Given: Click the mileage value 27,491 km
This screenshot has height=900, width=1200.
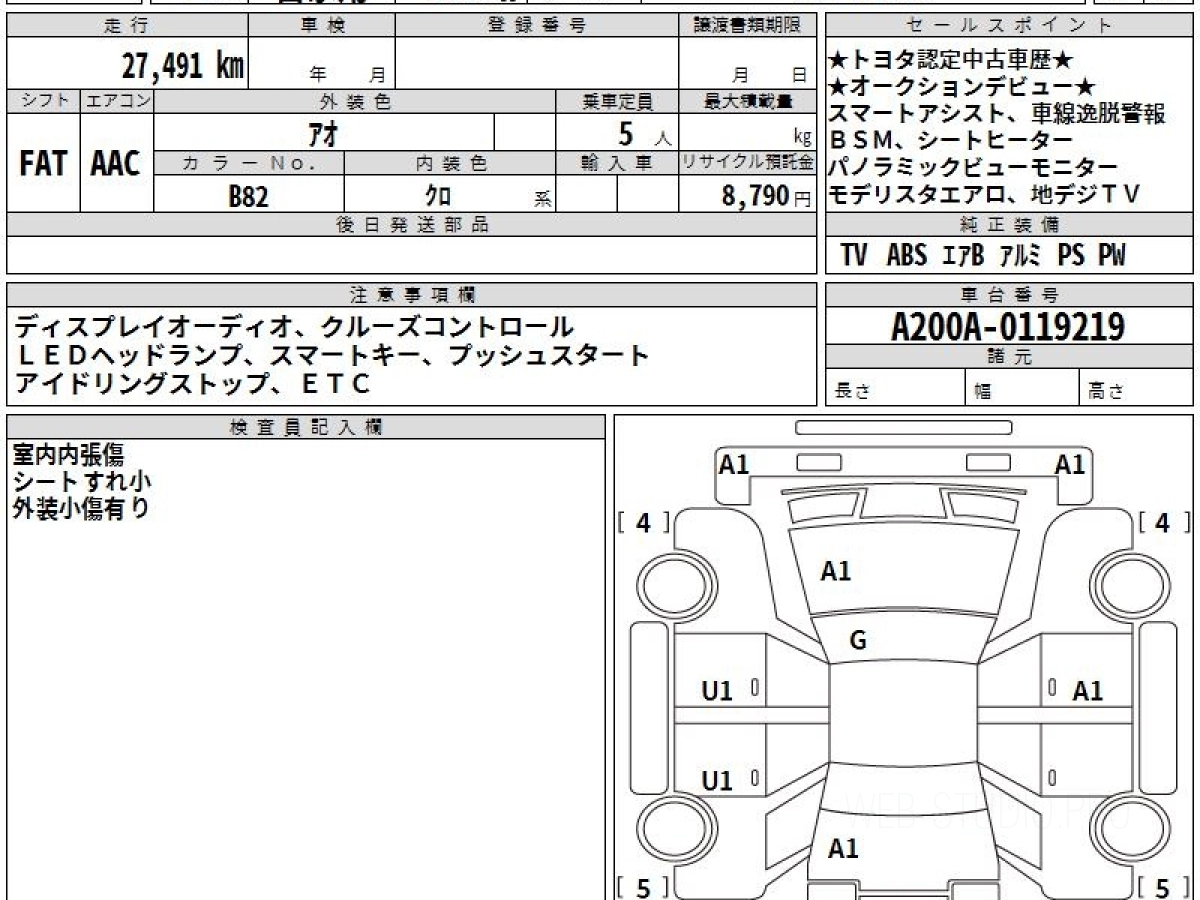Looking at the screenshot, I should tap(182, 66).
